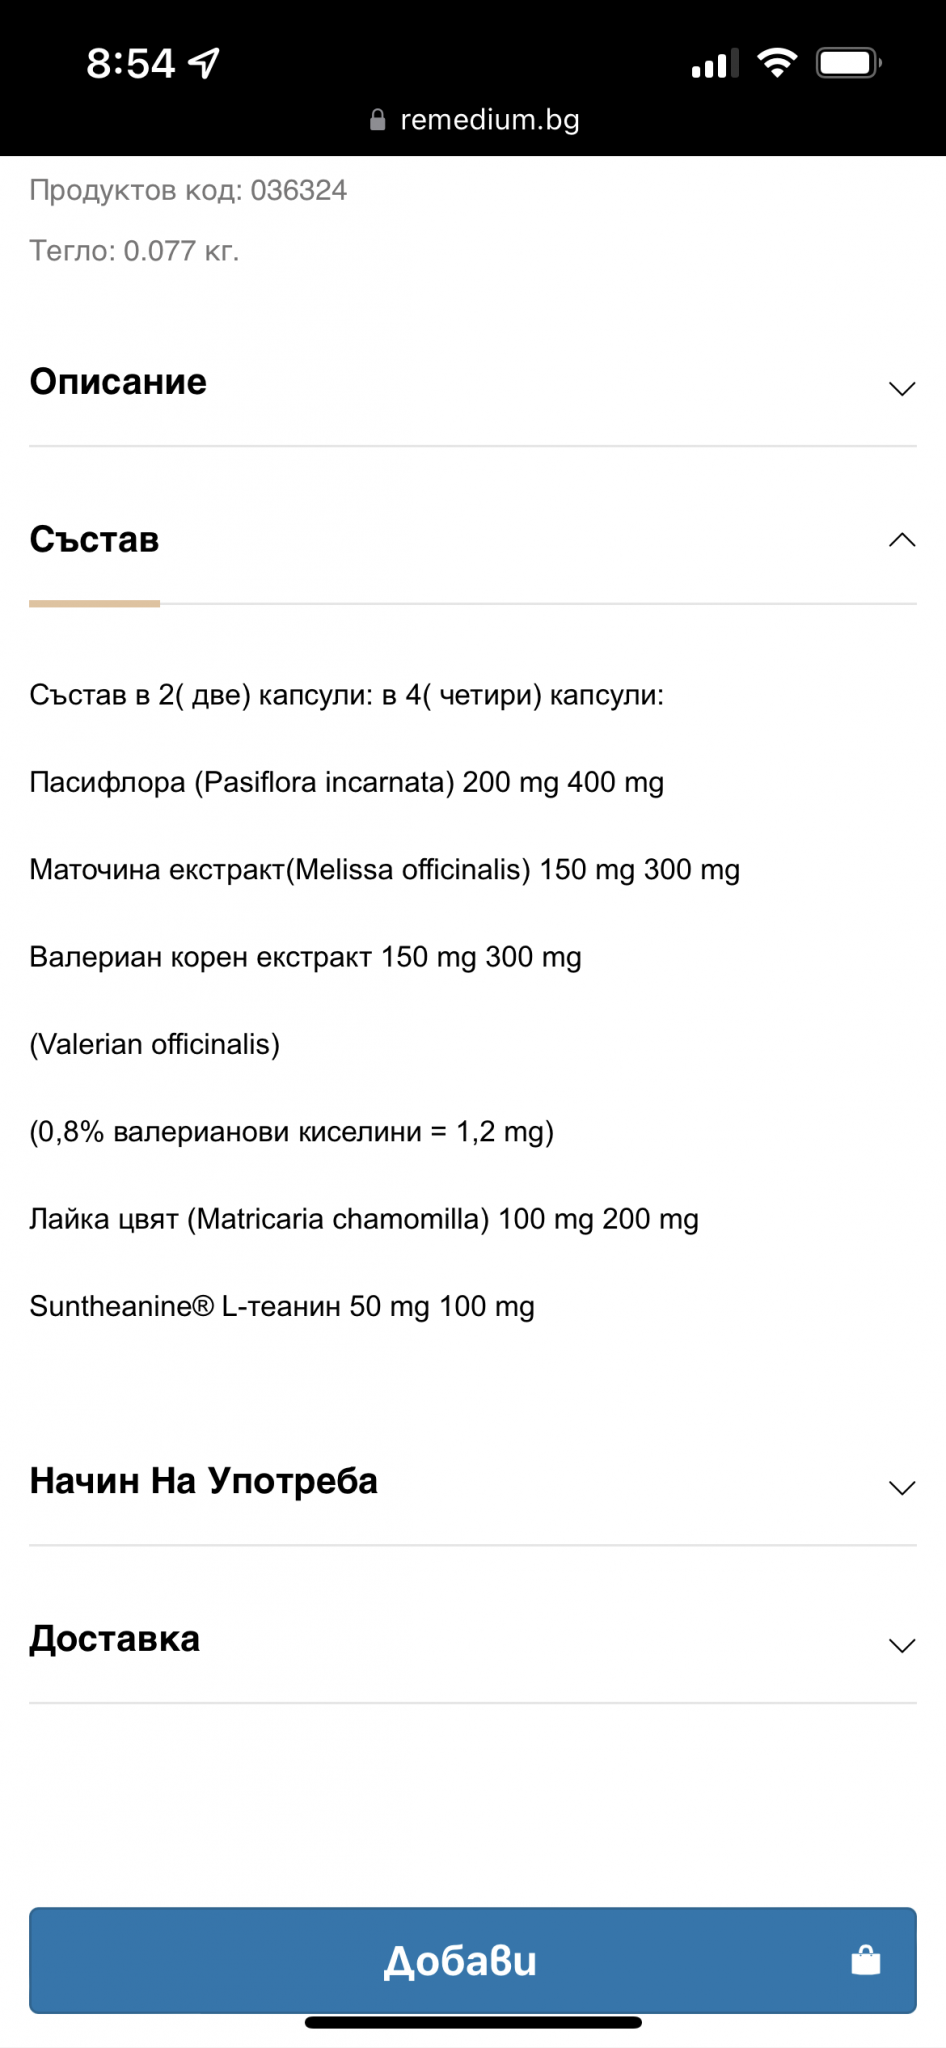This screenshot has height=2048, width=946.
Task: Tap the battery indicator icon
Action: tap(848, 63)
